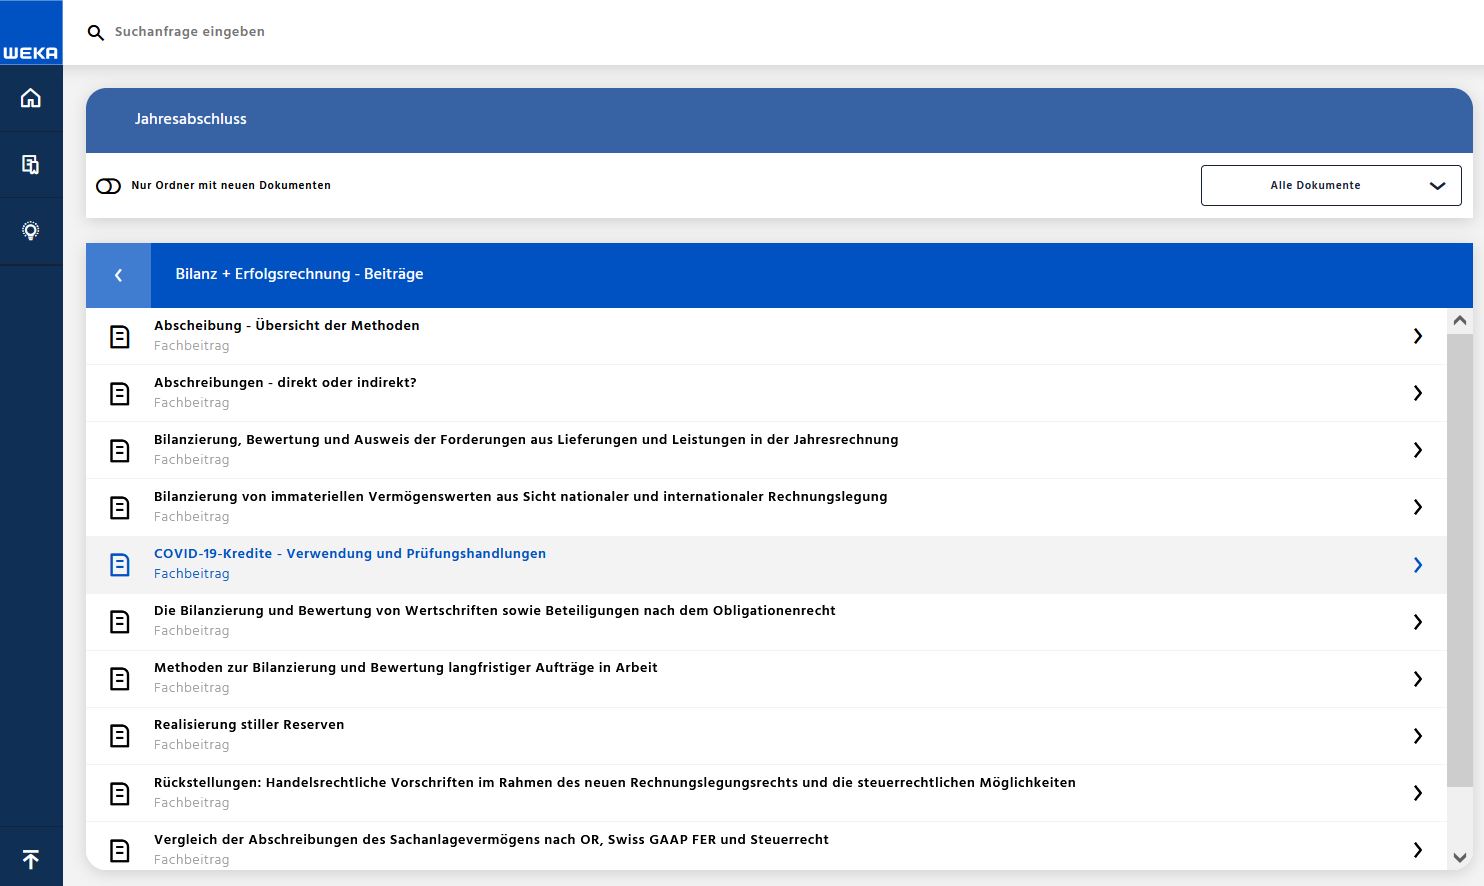Click the magnifier search icon
This screenshot has height=886, width=1484.
96,33
